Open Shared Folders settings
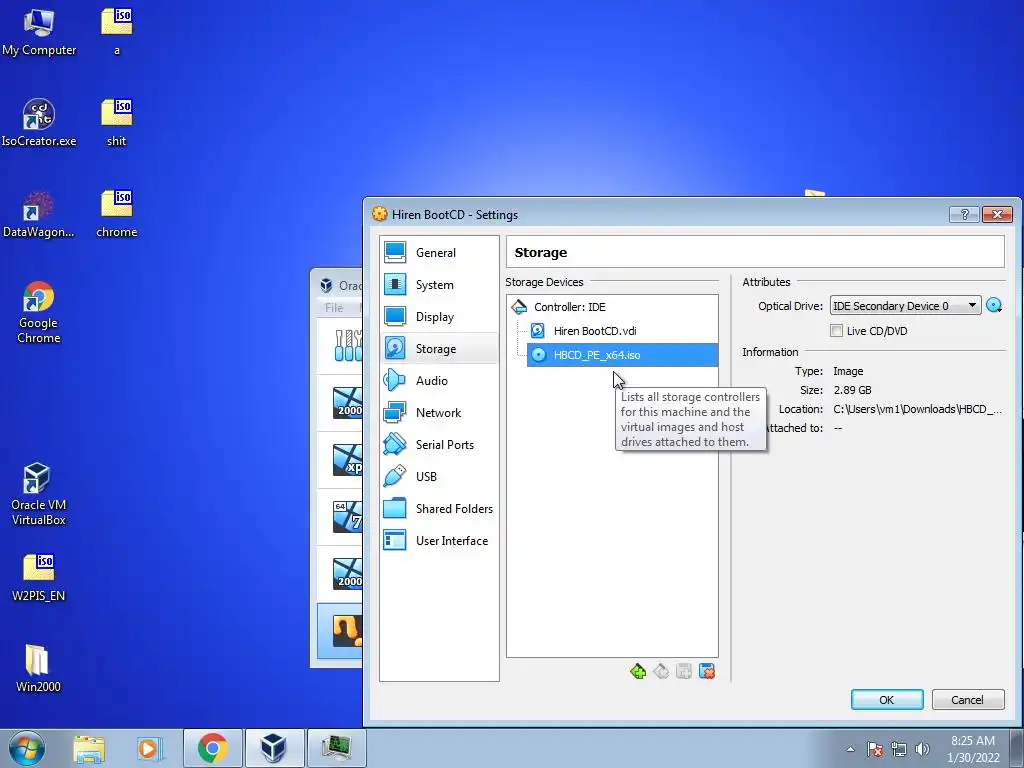1024x768 pixels. (439, 508)
